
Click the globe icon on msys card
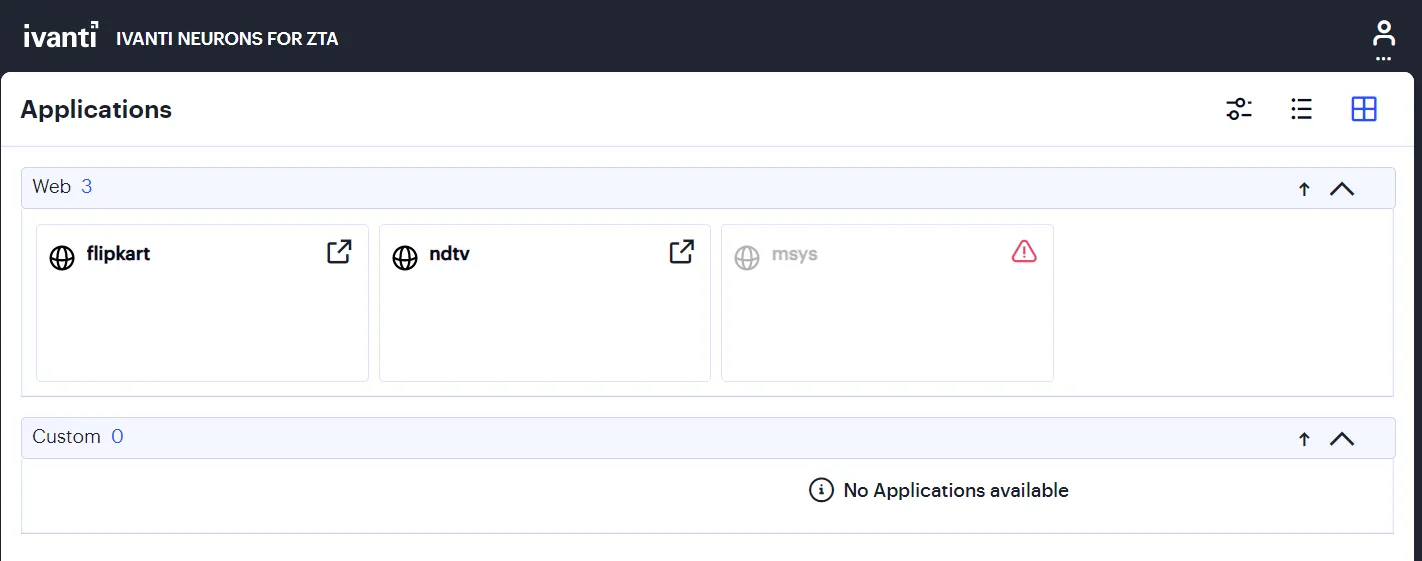point(747,259)
